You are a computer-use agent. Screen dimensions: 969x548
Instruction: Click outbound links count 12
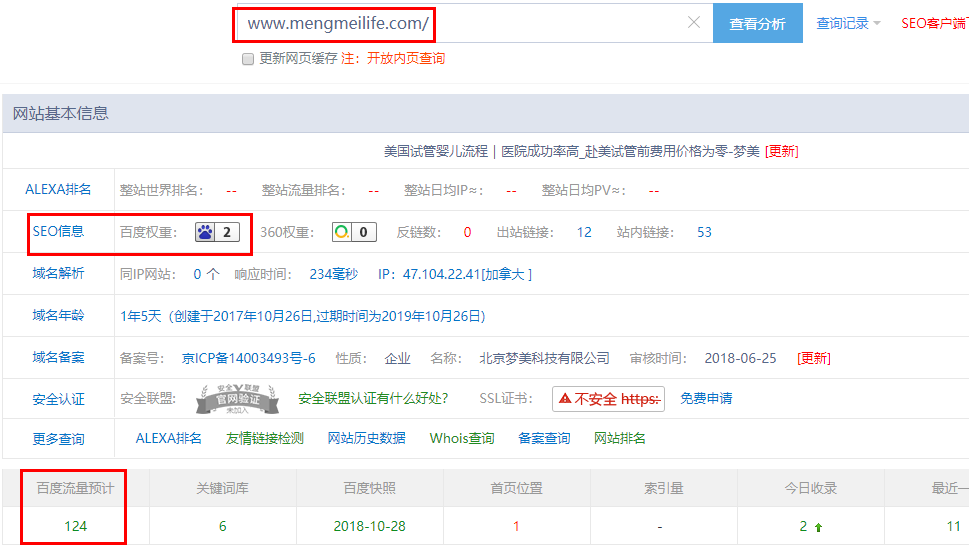[584, 232]
